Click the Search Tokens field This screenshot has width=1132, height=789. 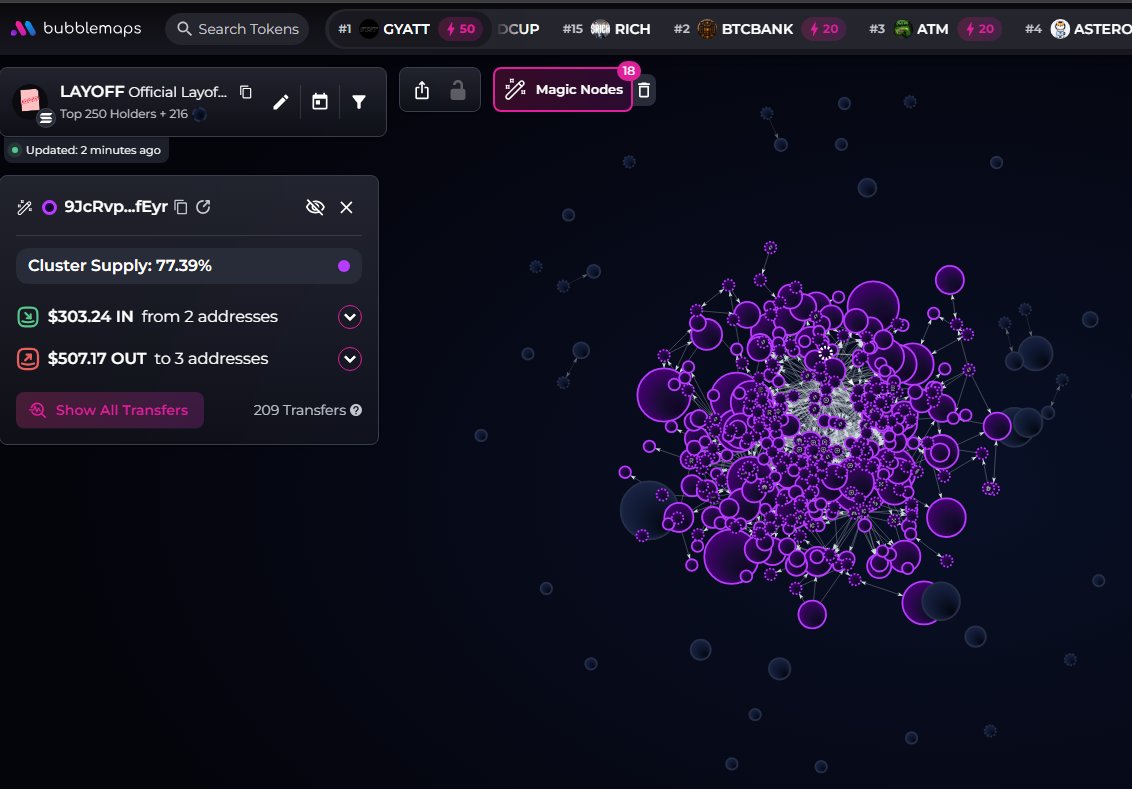[238, 29]
